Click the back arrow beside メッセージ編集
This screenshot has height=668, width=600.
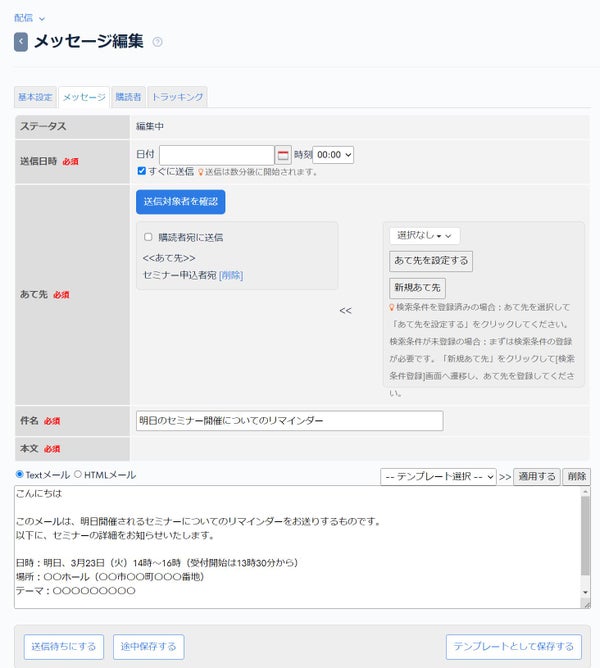click(21, 42)
